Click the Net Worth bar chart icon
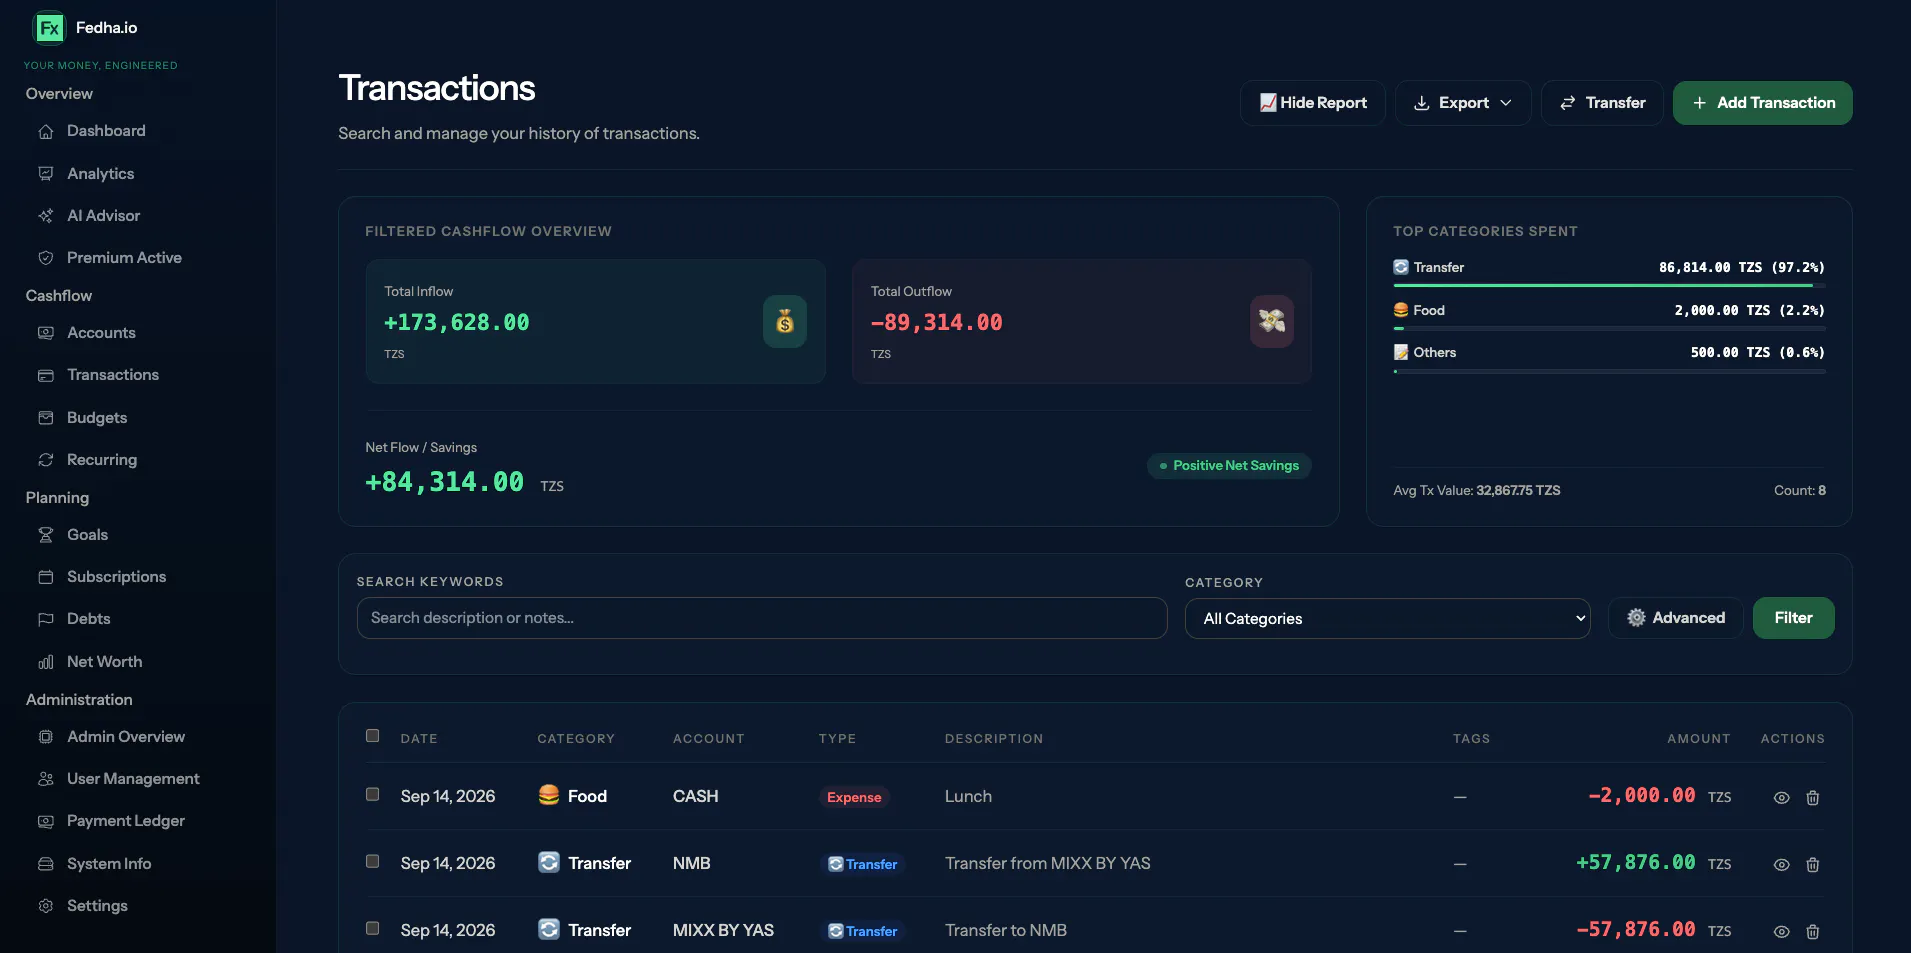1911x953 pixels. coord(46,662)
